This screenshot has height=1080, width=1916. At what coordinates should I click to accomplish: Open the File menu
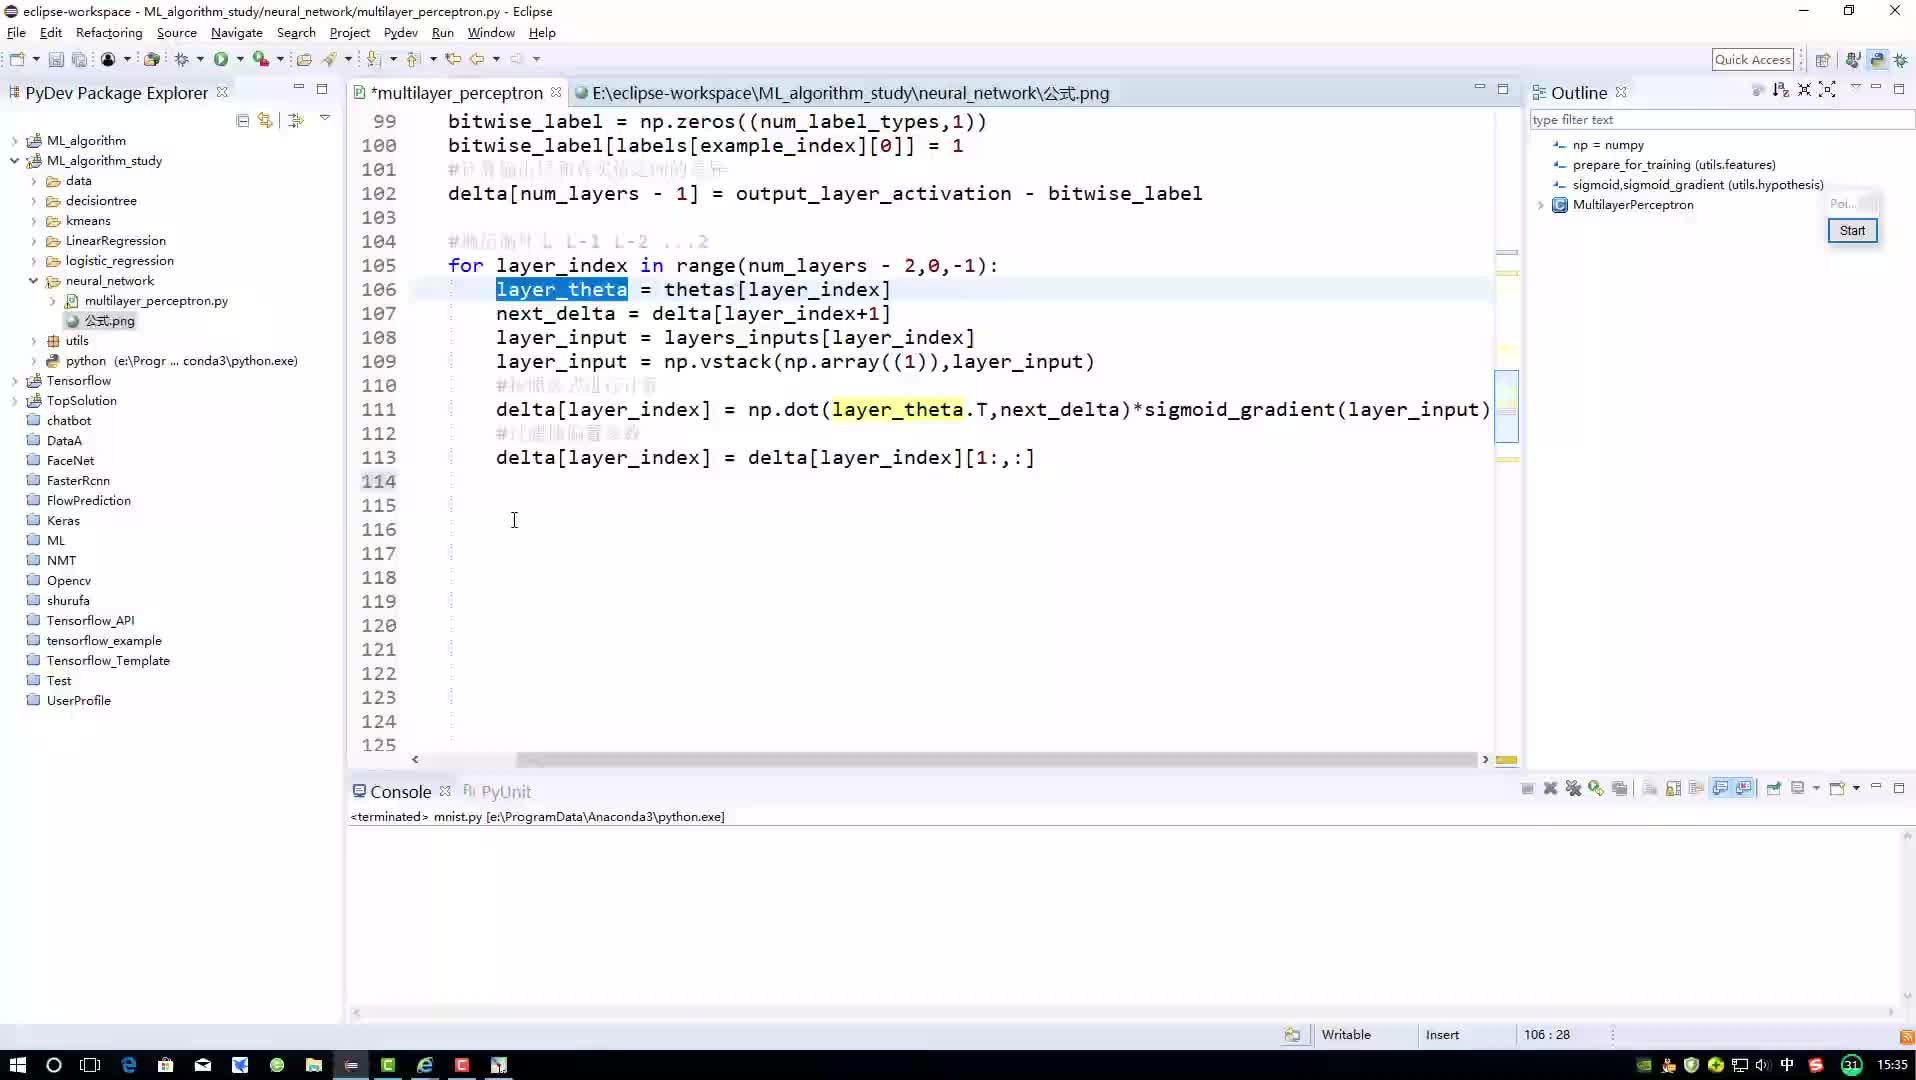click(x=16, y=33)
